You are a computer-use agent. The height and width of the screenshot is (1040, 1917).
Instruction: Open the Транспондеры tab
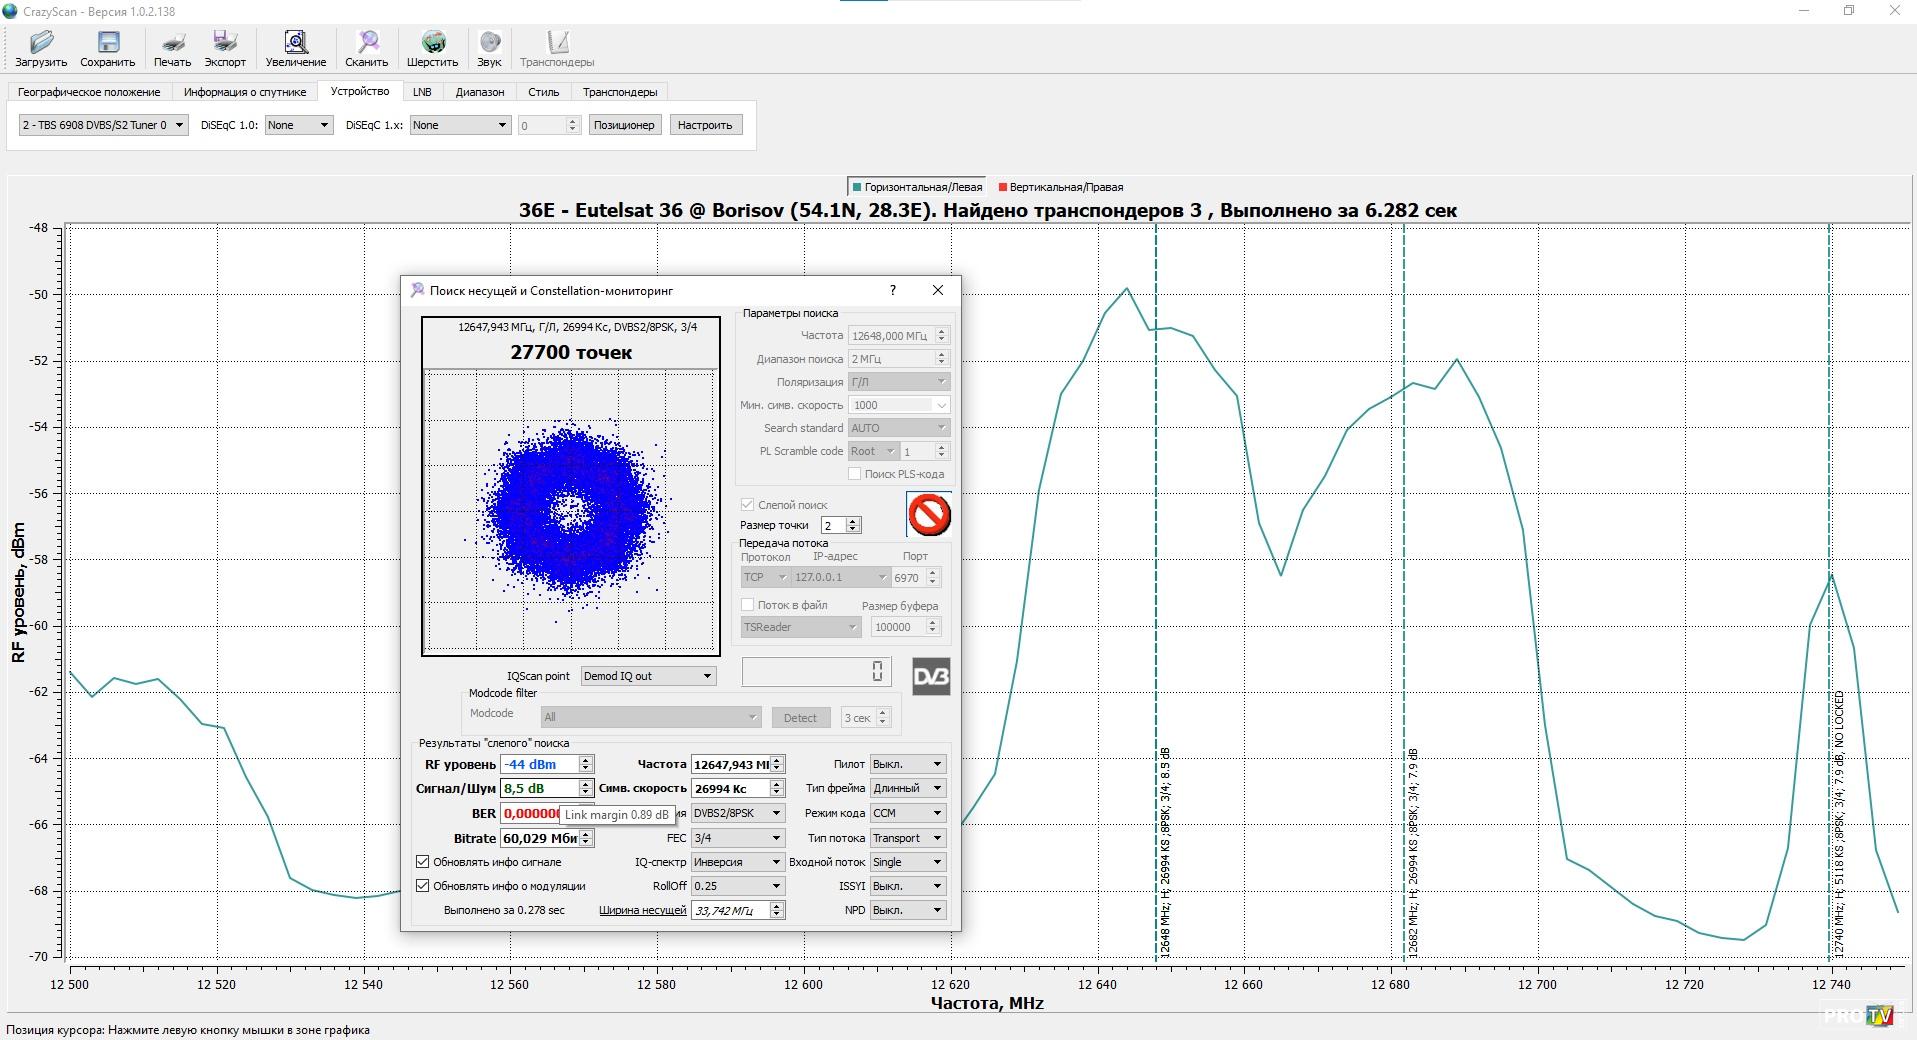620,92
